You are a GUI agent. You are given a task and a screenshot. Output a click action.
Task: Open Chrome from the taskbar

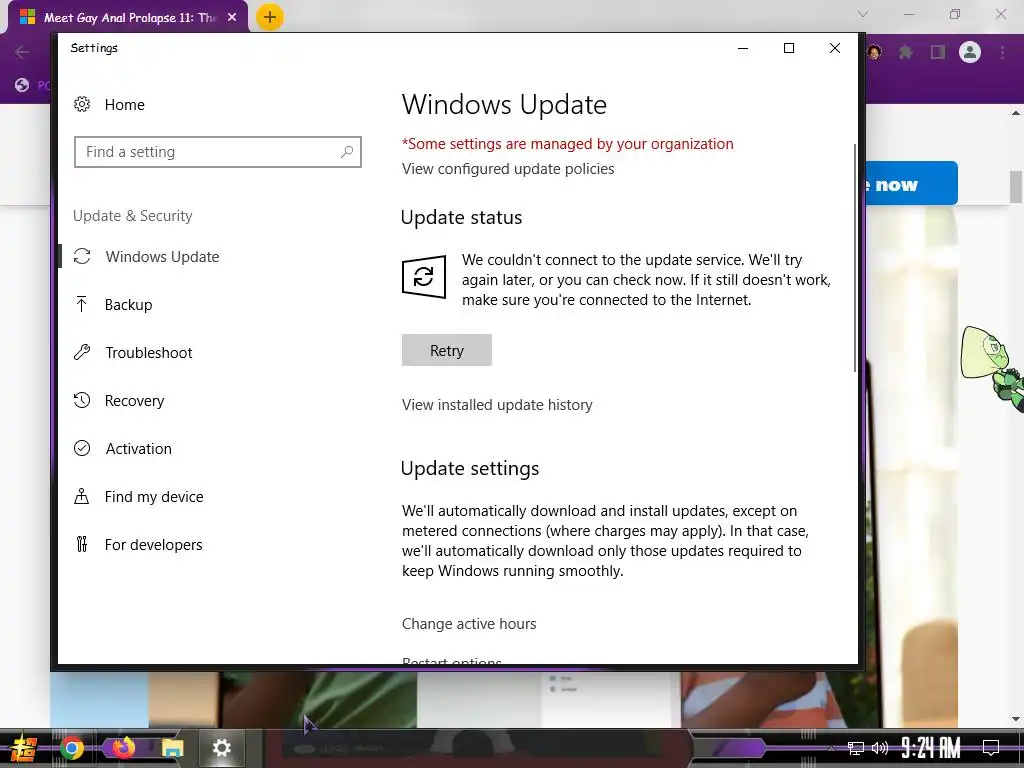[72, 748]
